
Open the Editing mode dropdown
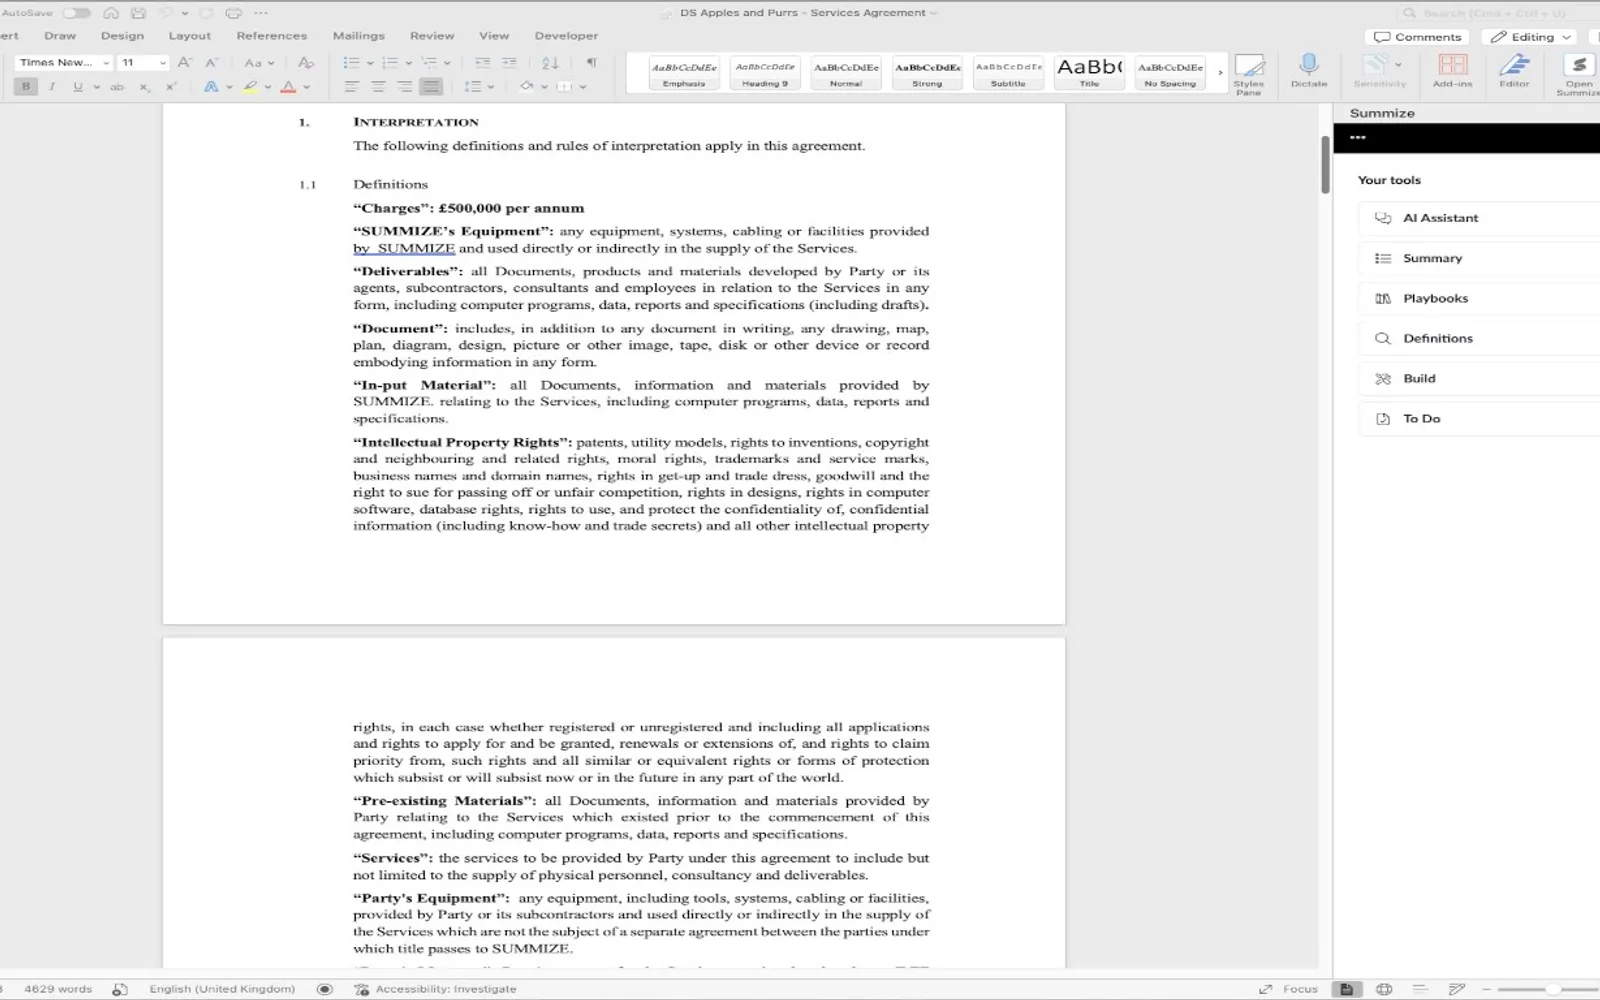pos(1529,37)
